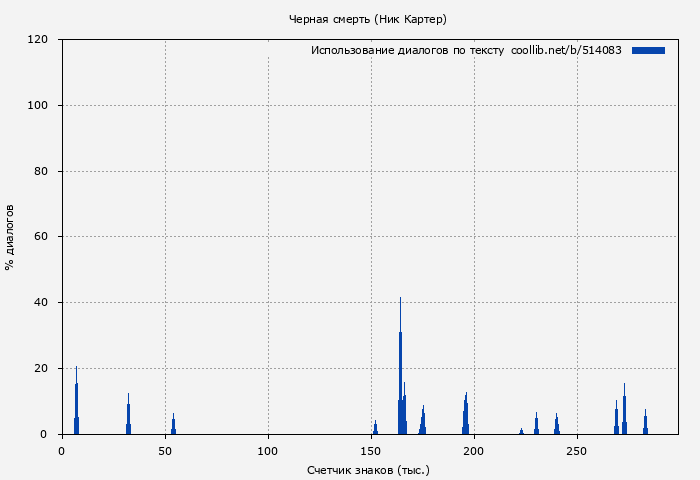Click the y-axis tick label '80'
The image size is (700, 480).
[x=42, y=171]
